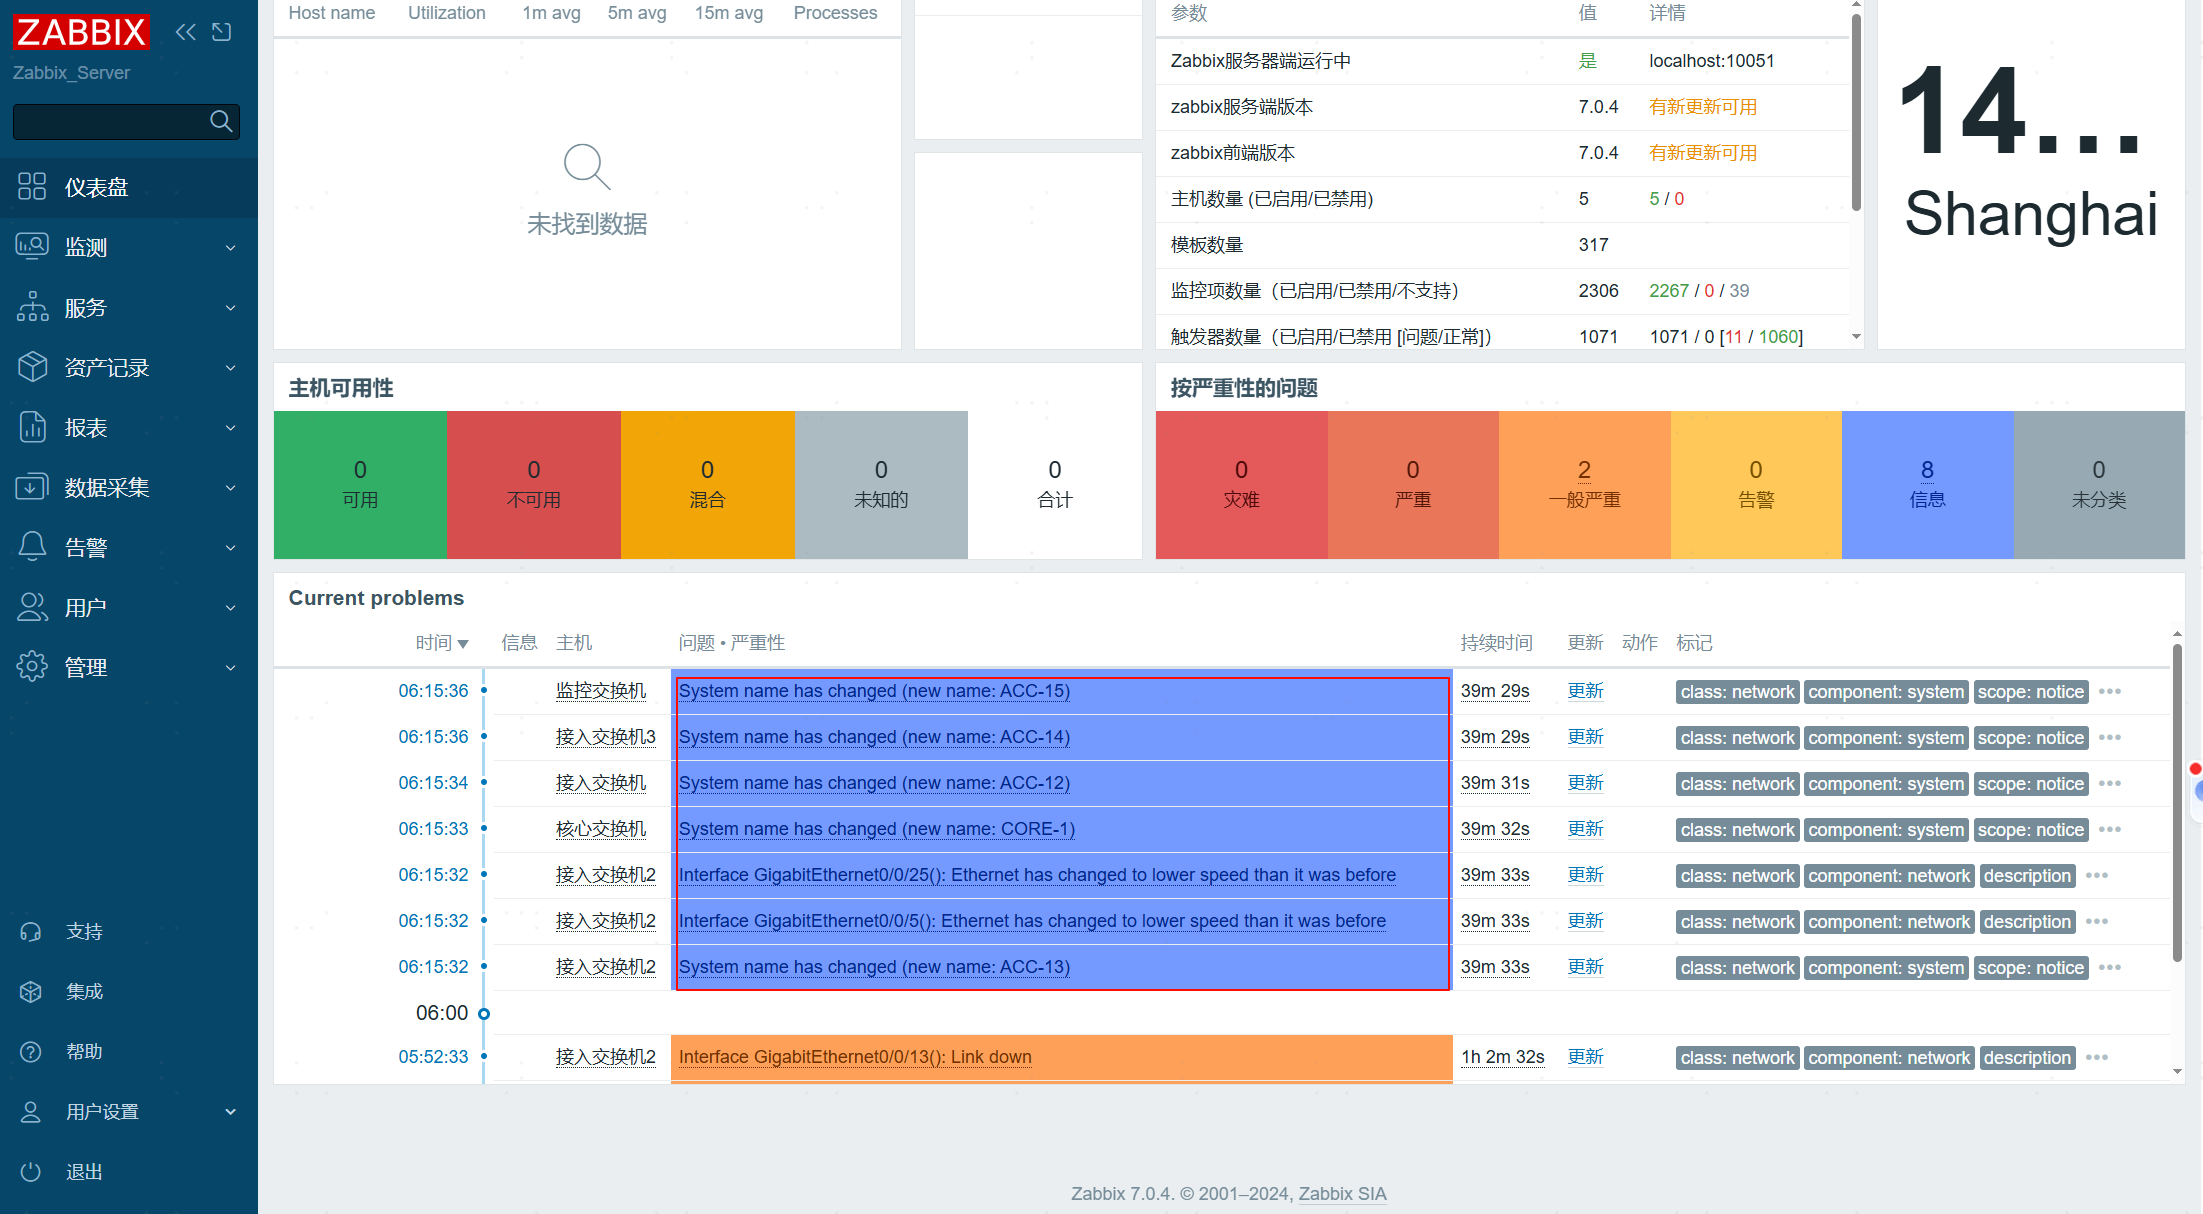Click the 用户 users icon

tap(32, 607)
